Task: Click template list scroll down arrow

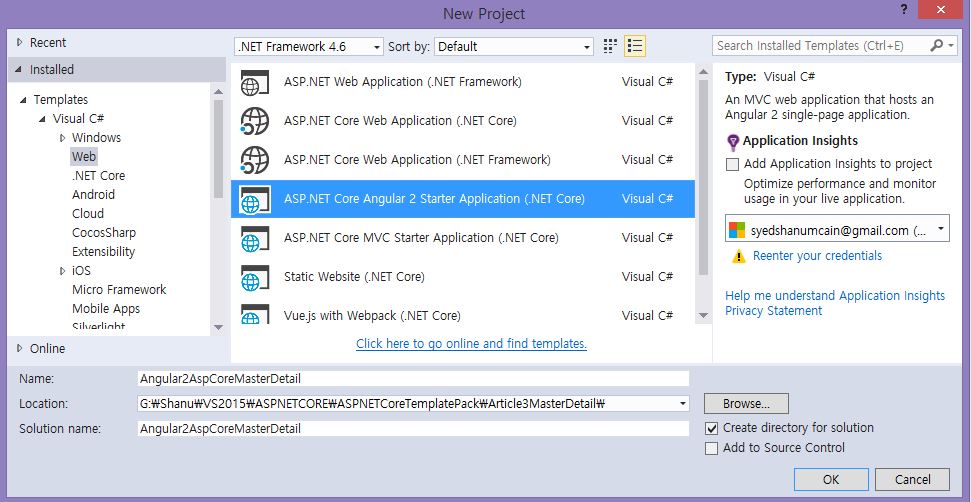Action: (x=703, y=316)
